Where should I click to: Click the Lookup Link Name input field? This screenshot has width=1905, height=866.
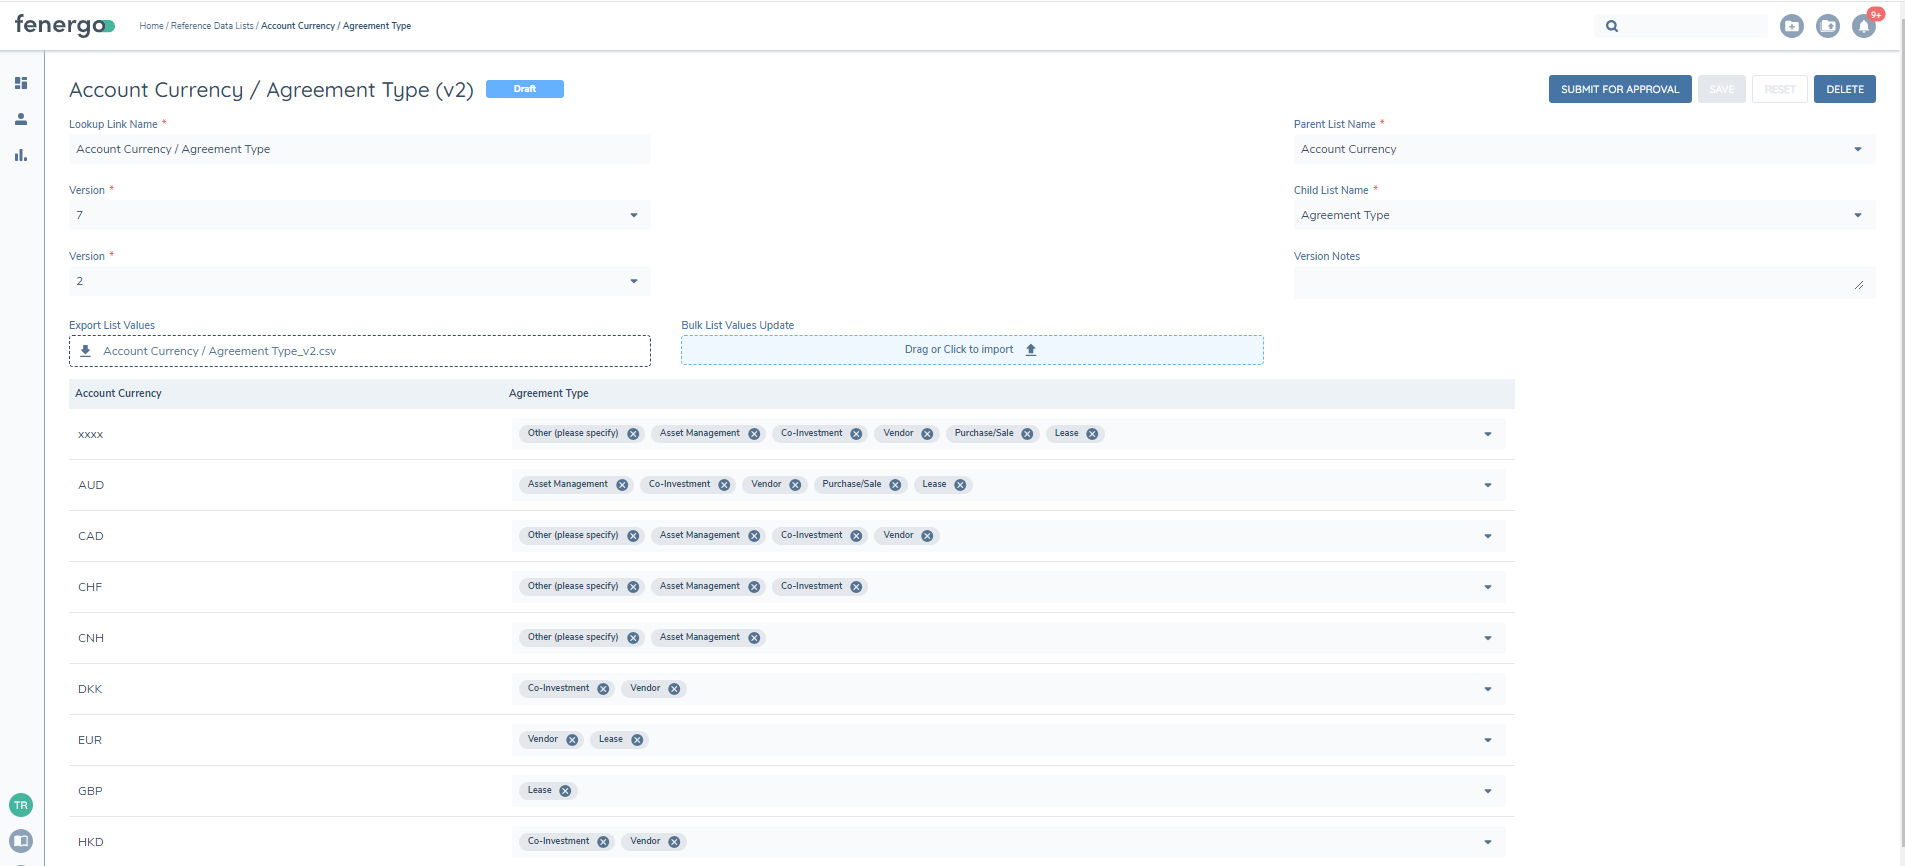click(360, 149)
